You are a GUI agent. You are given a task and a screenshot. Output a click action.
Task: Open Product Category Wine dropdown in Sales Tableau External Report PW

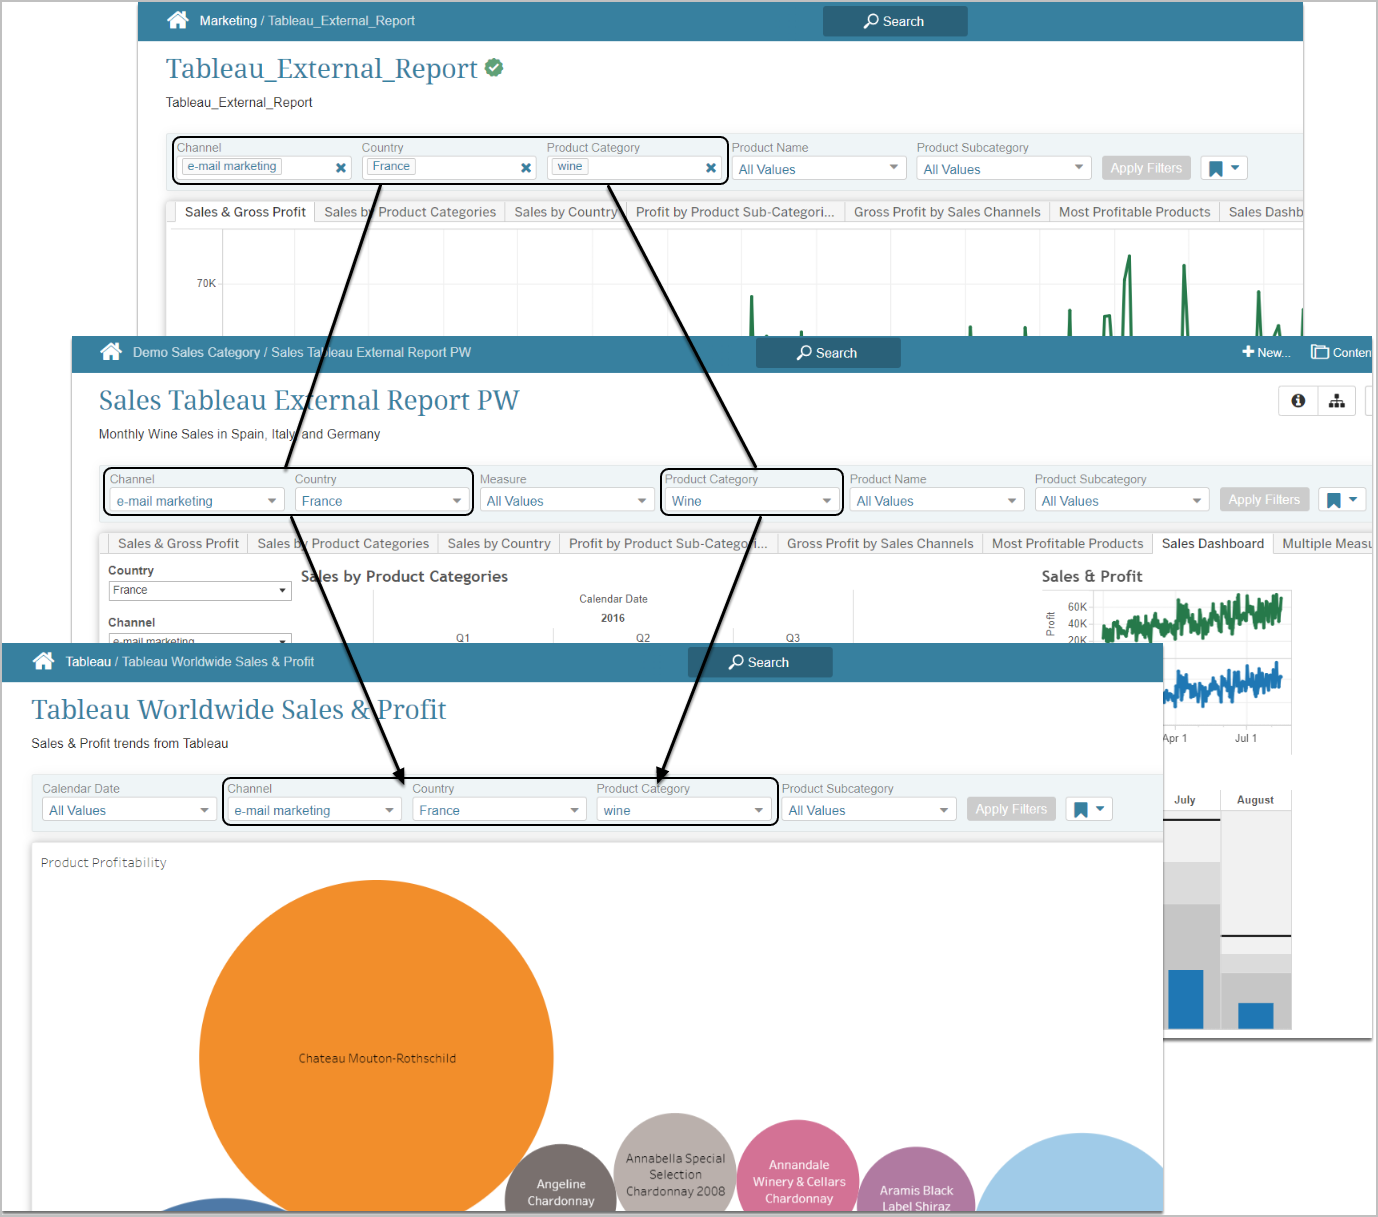752,501
